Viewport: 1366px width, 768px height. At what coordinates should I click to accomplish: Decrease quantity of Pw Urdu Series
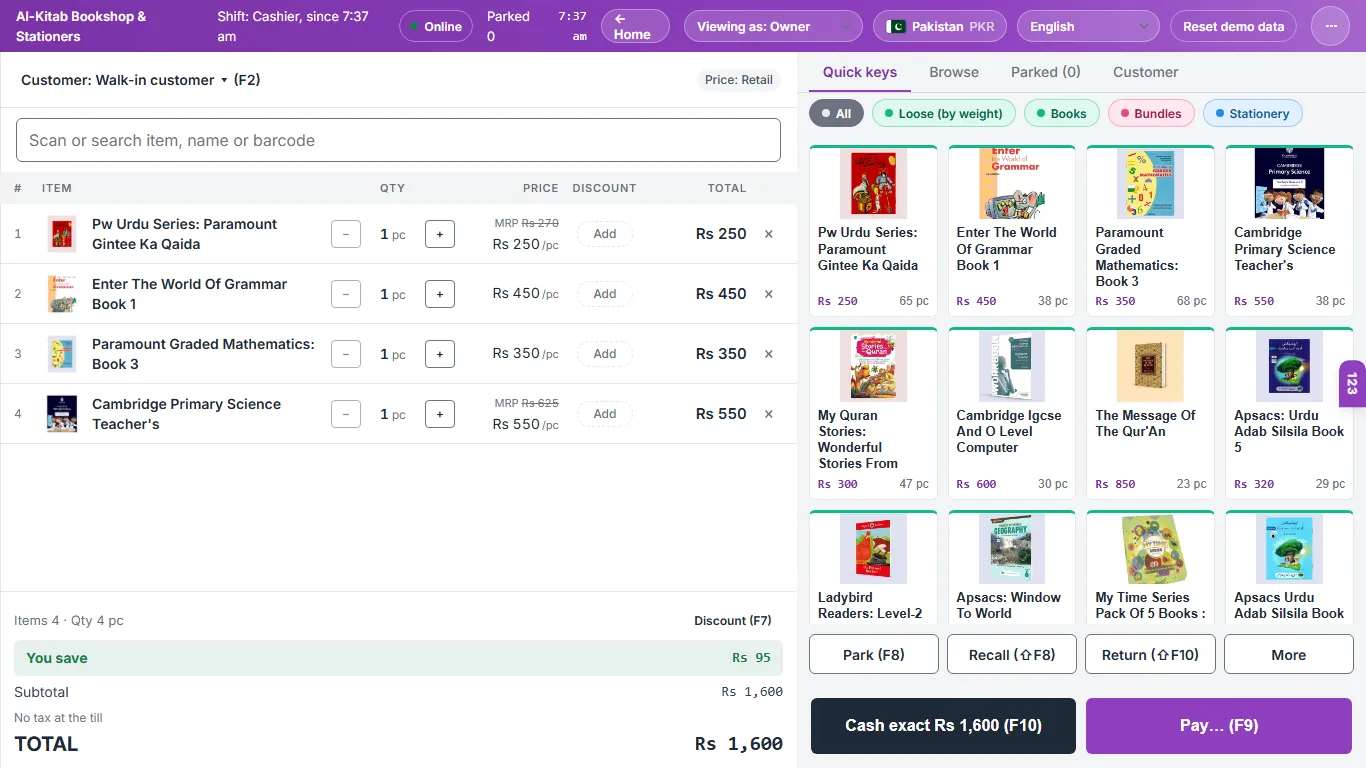pyautogui.click(x=346, y=234)
